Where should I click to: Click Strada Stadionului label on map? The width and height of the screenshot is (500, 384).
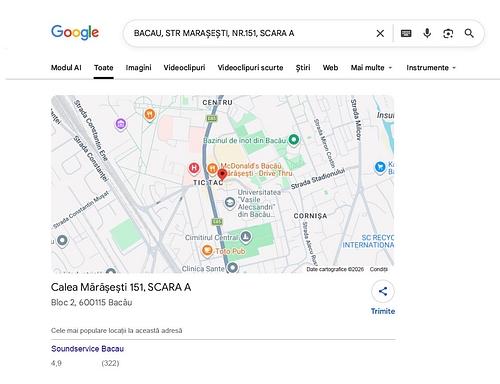317,178
